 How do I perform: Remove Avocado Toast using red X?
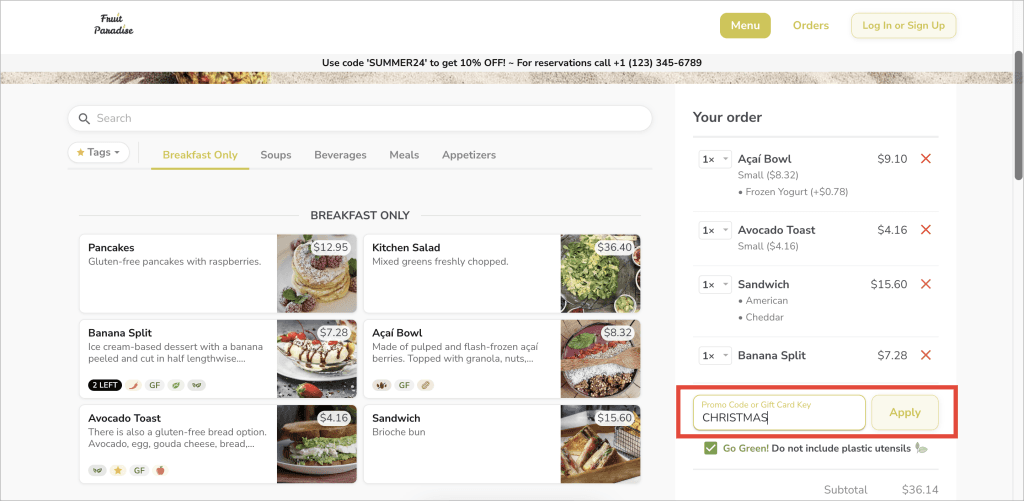click(925, 230)
